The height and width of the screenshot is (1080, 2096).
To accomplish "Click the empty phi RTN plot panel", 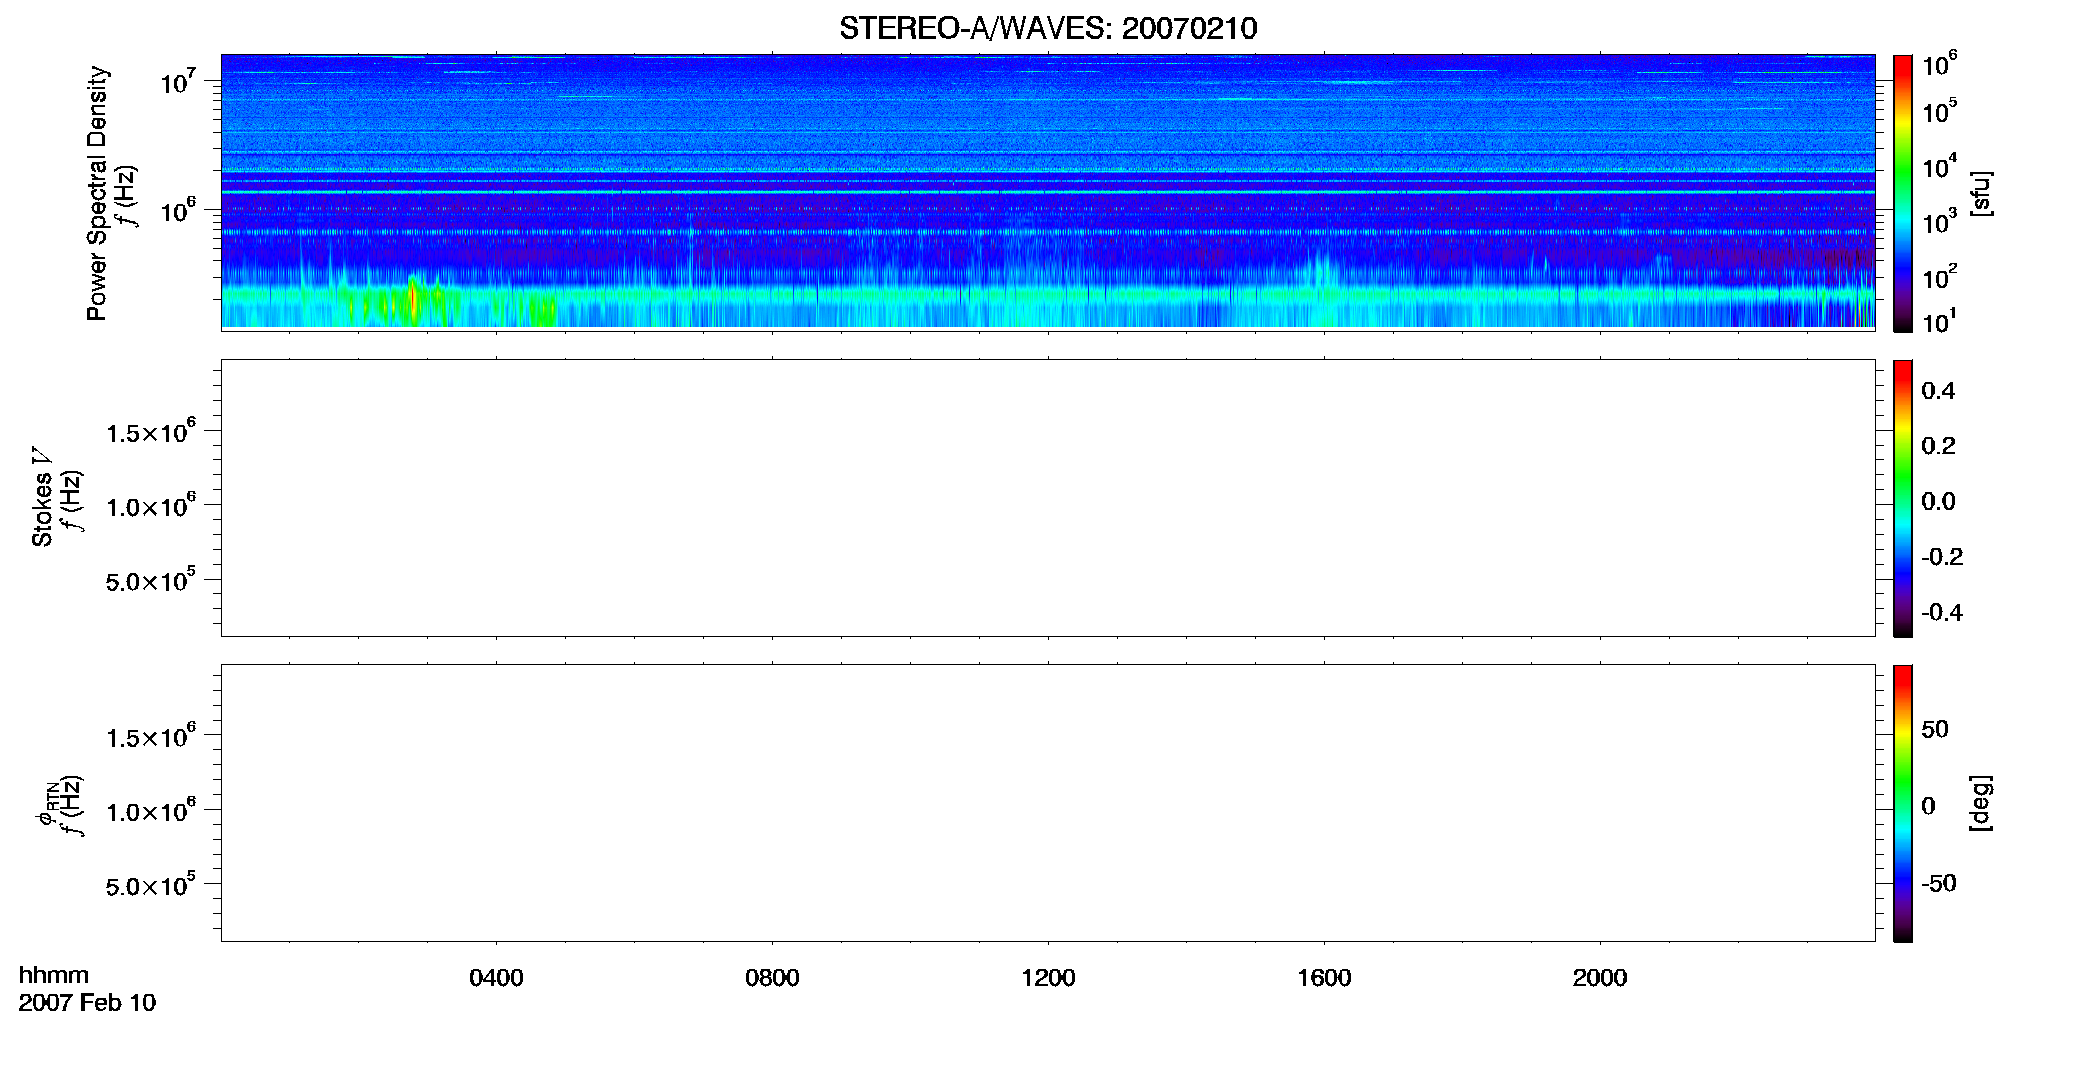I will point(1048,803).
